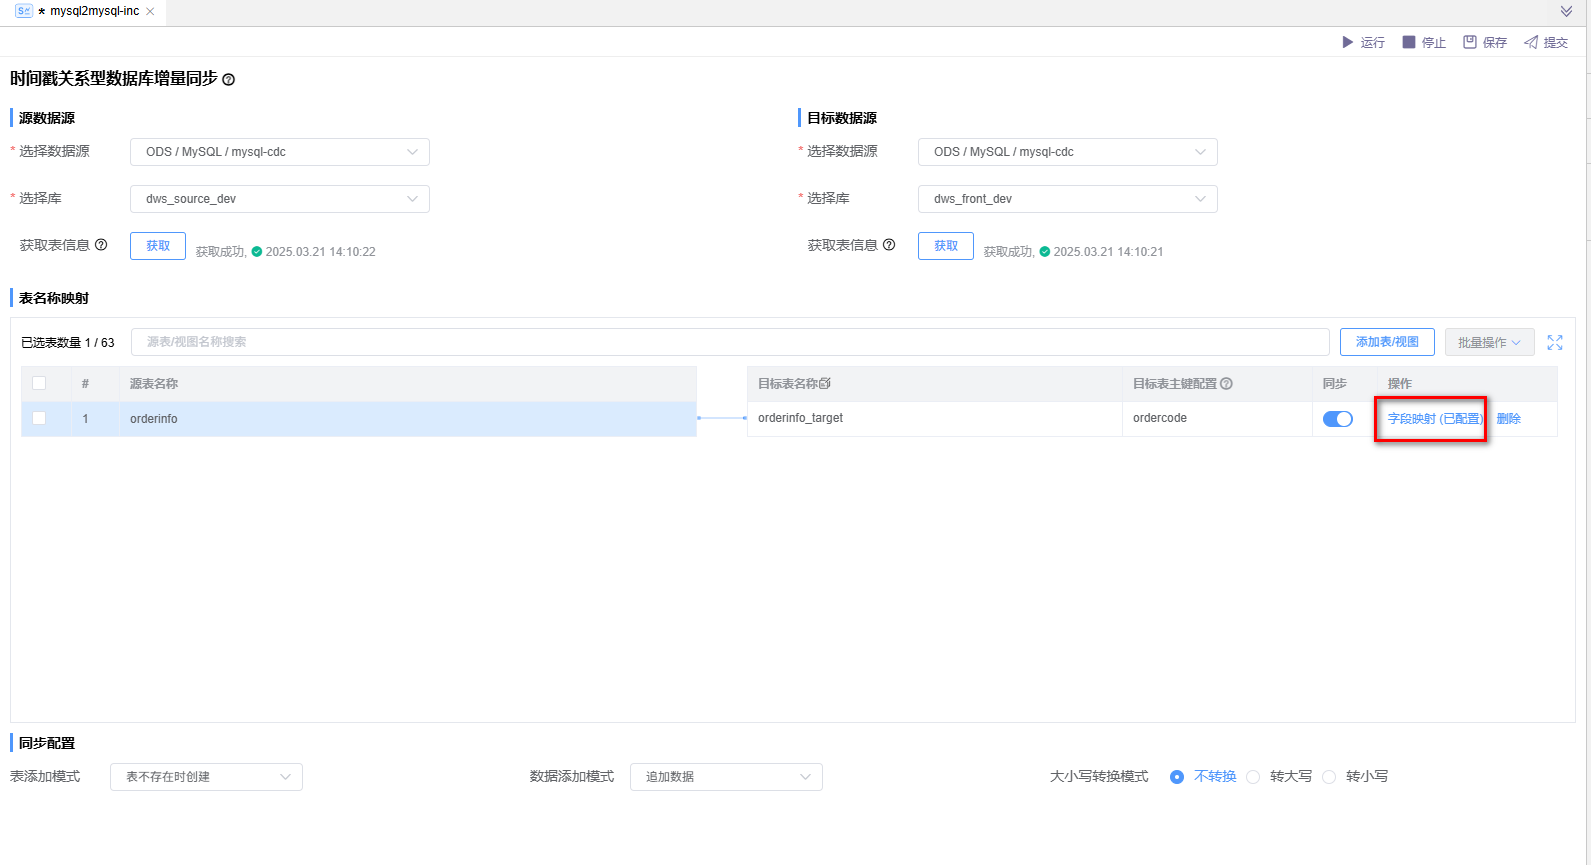
Task: Expand the 批量操作 dropdown
Action: 1489,342
